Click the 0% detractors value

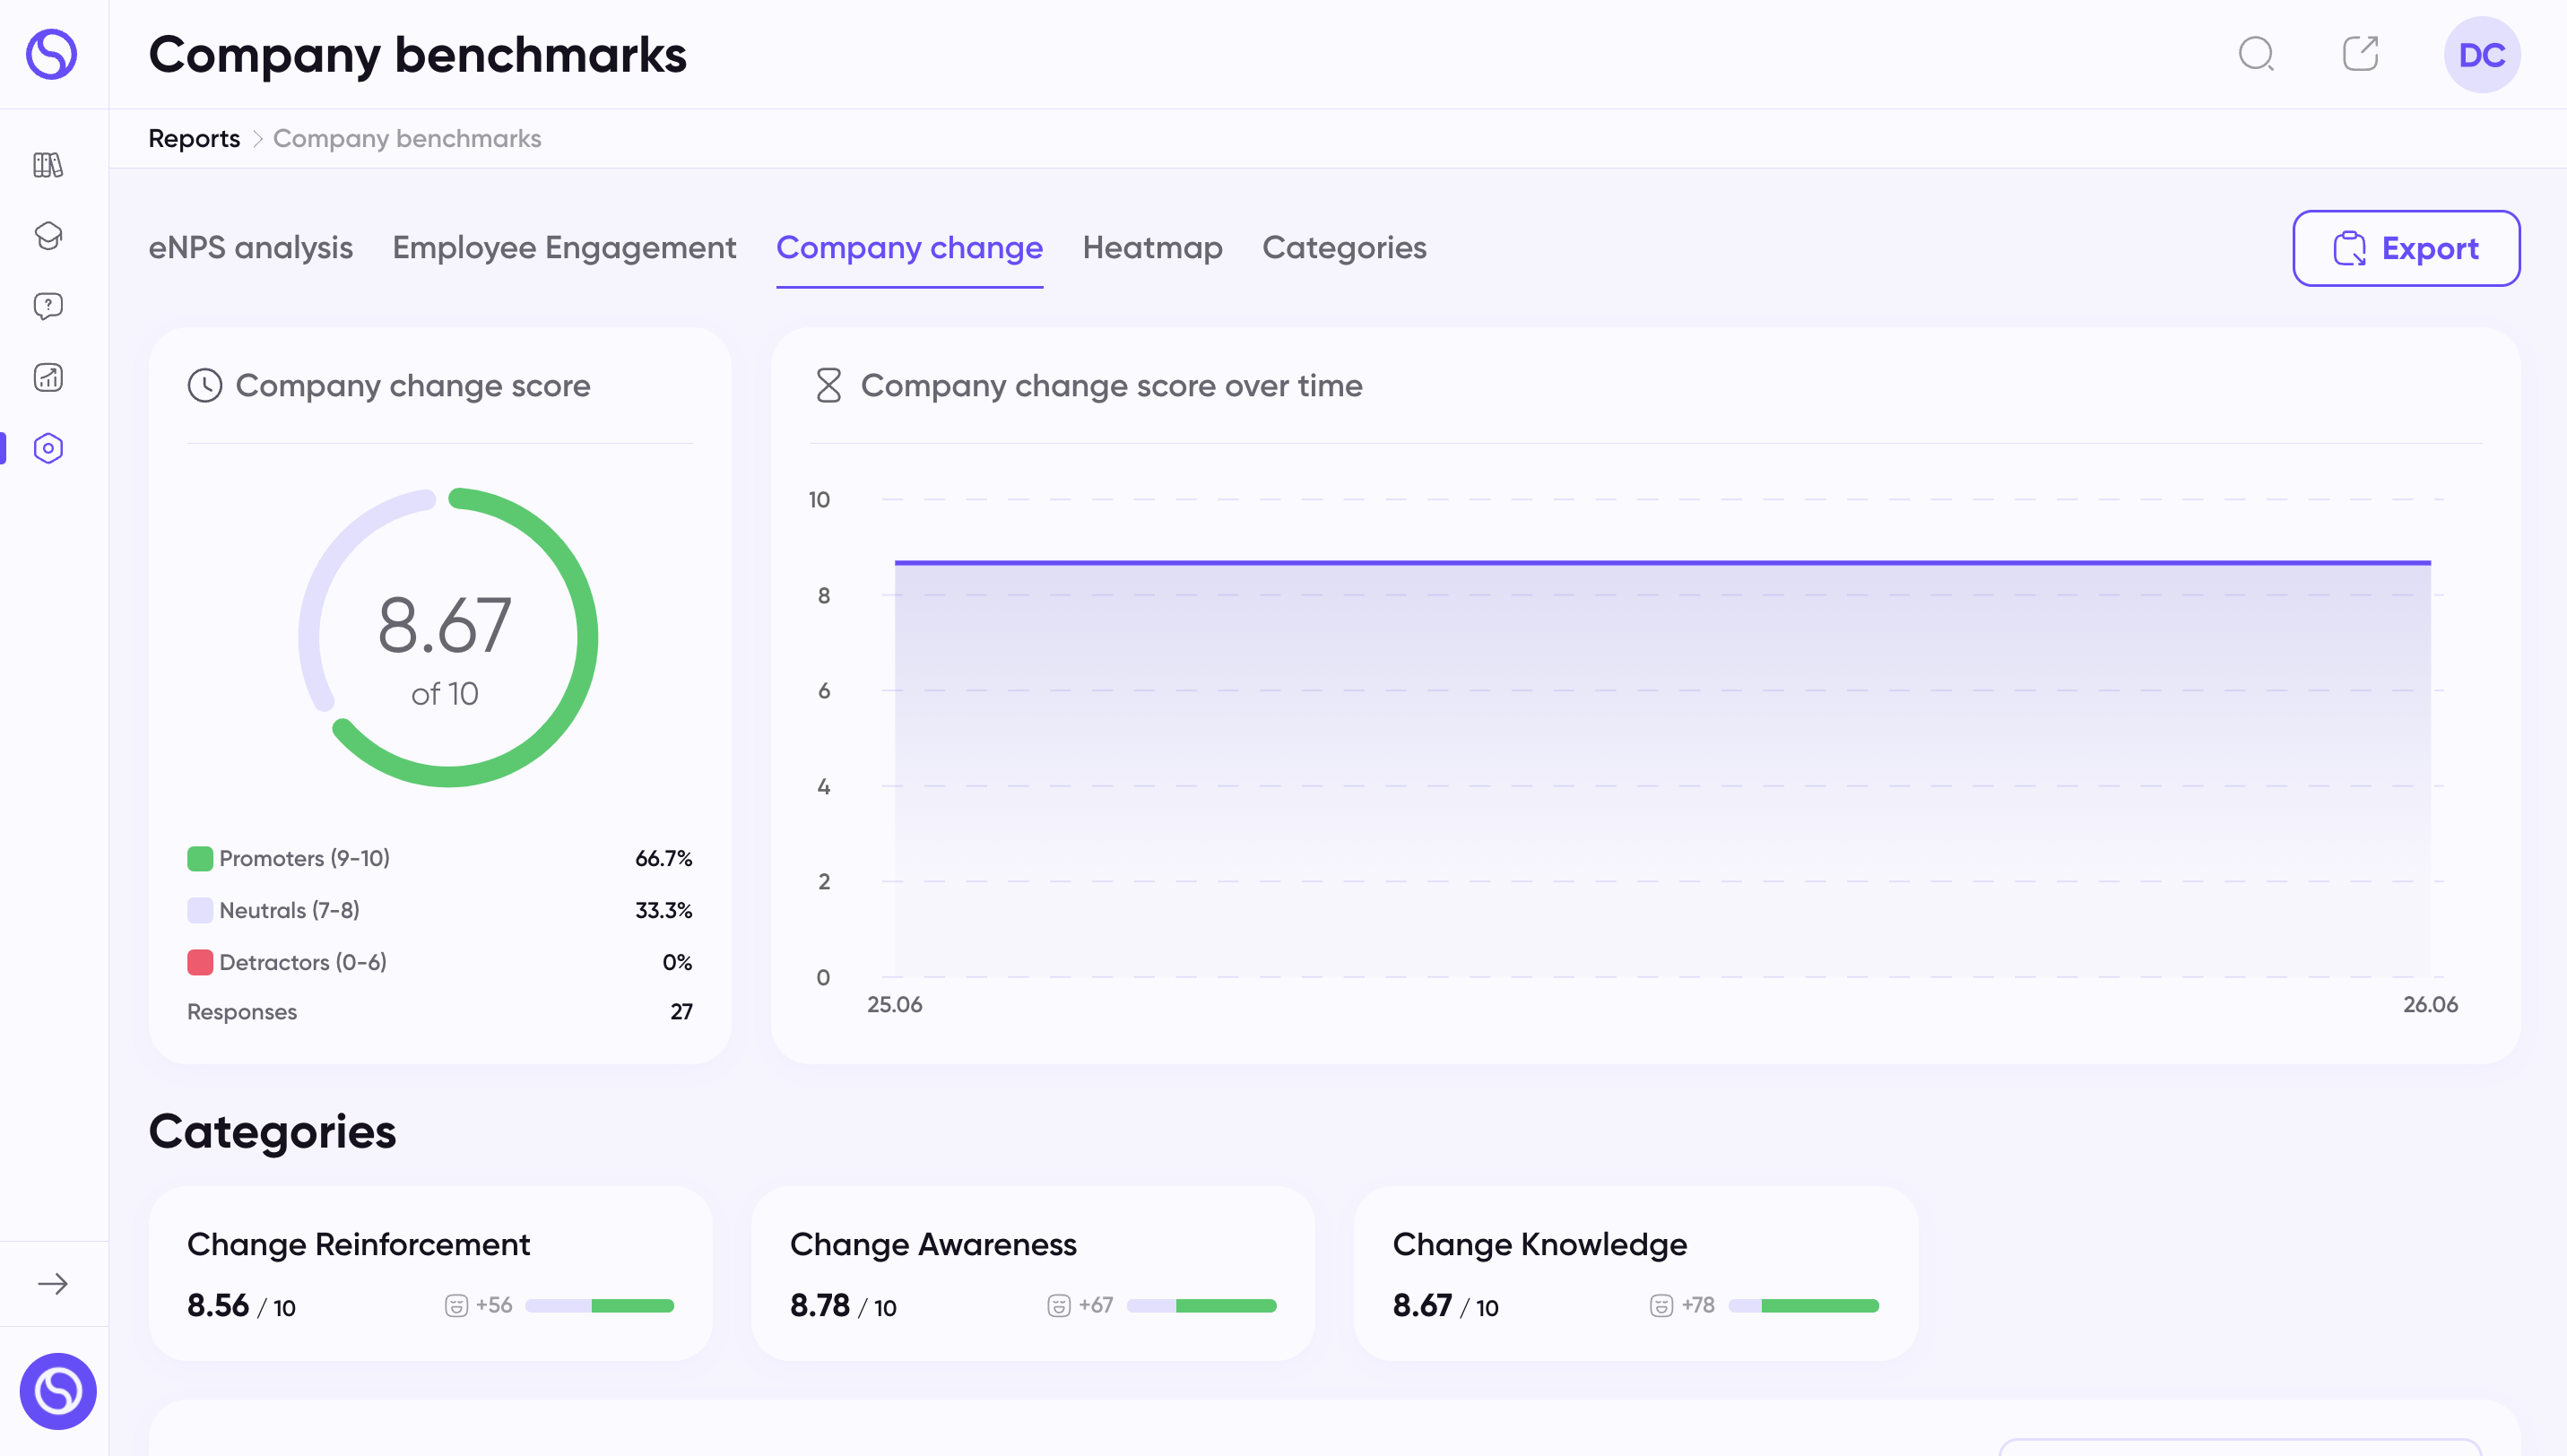pyautogui.click(x=677, y=963)
